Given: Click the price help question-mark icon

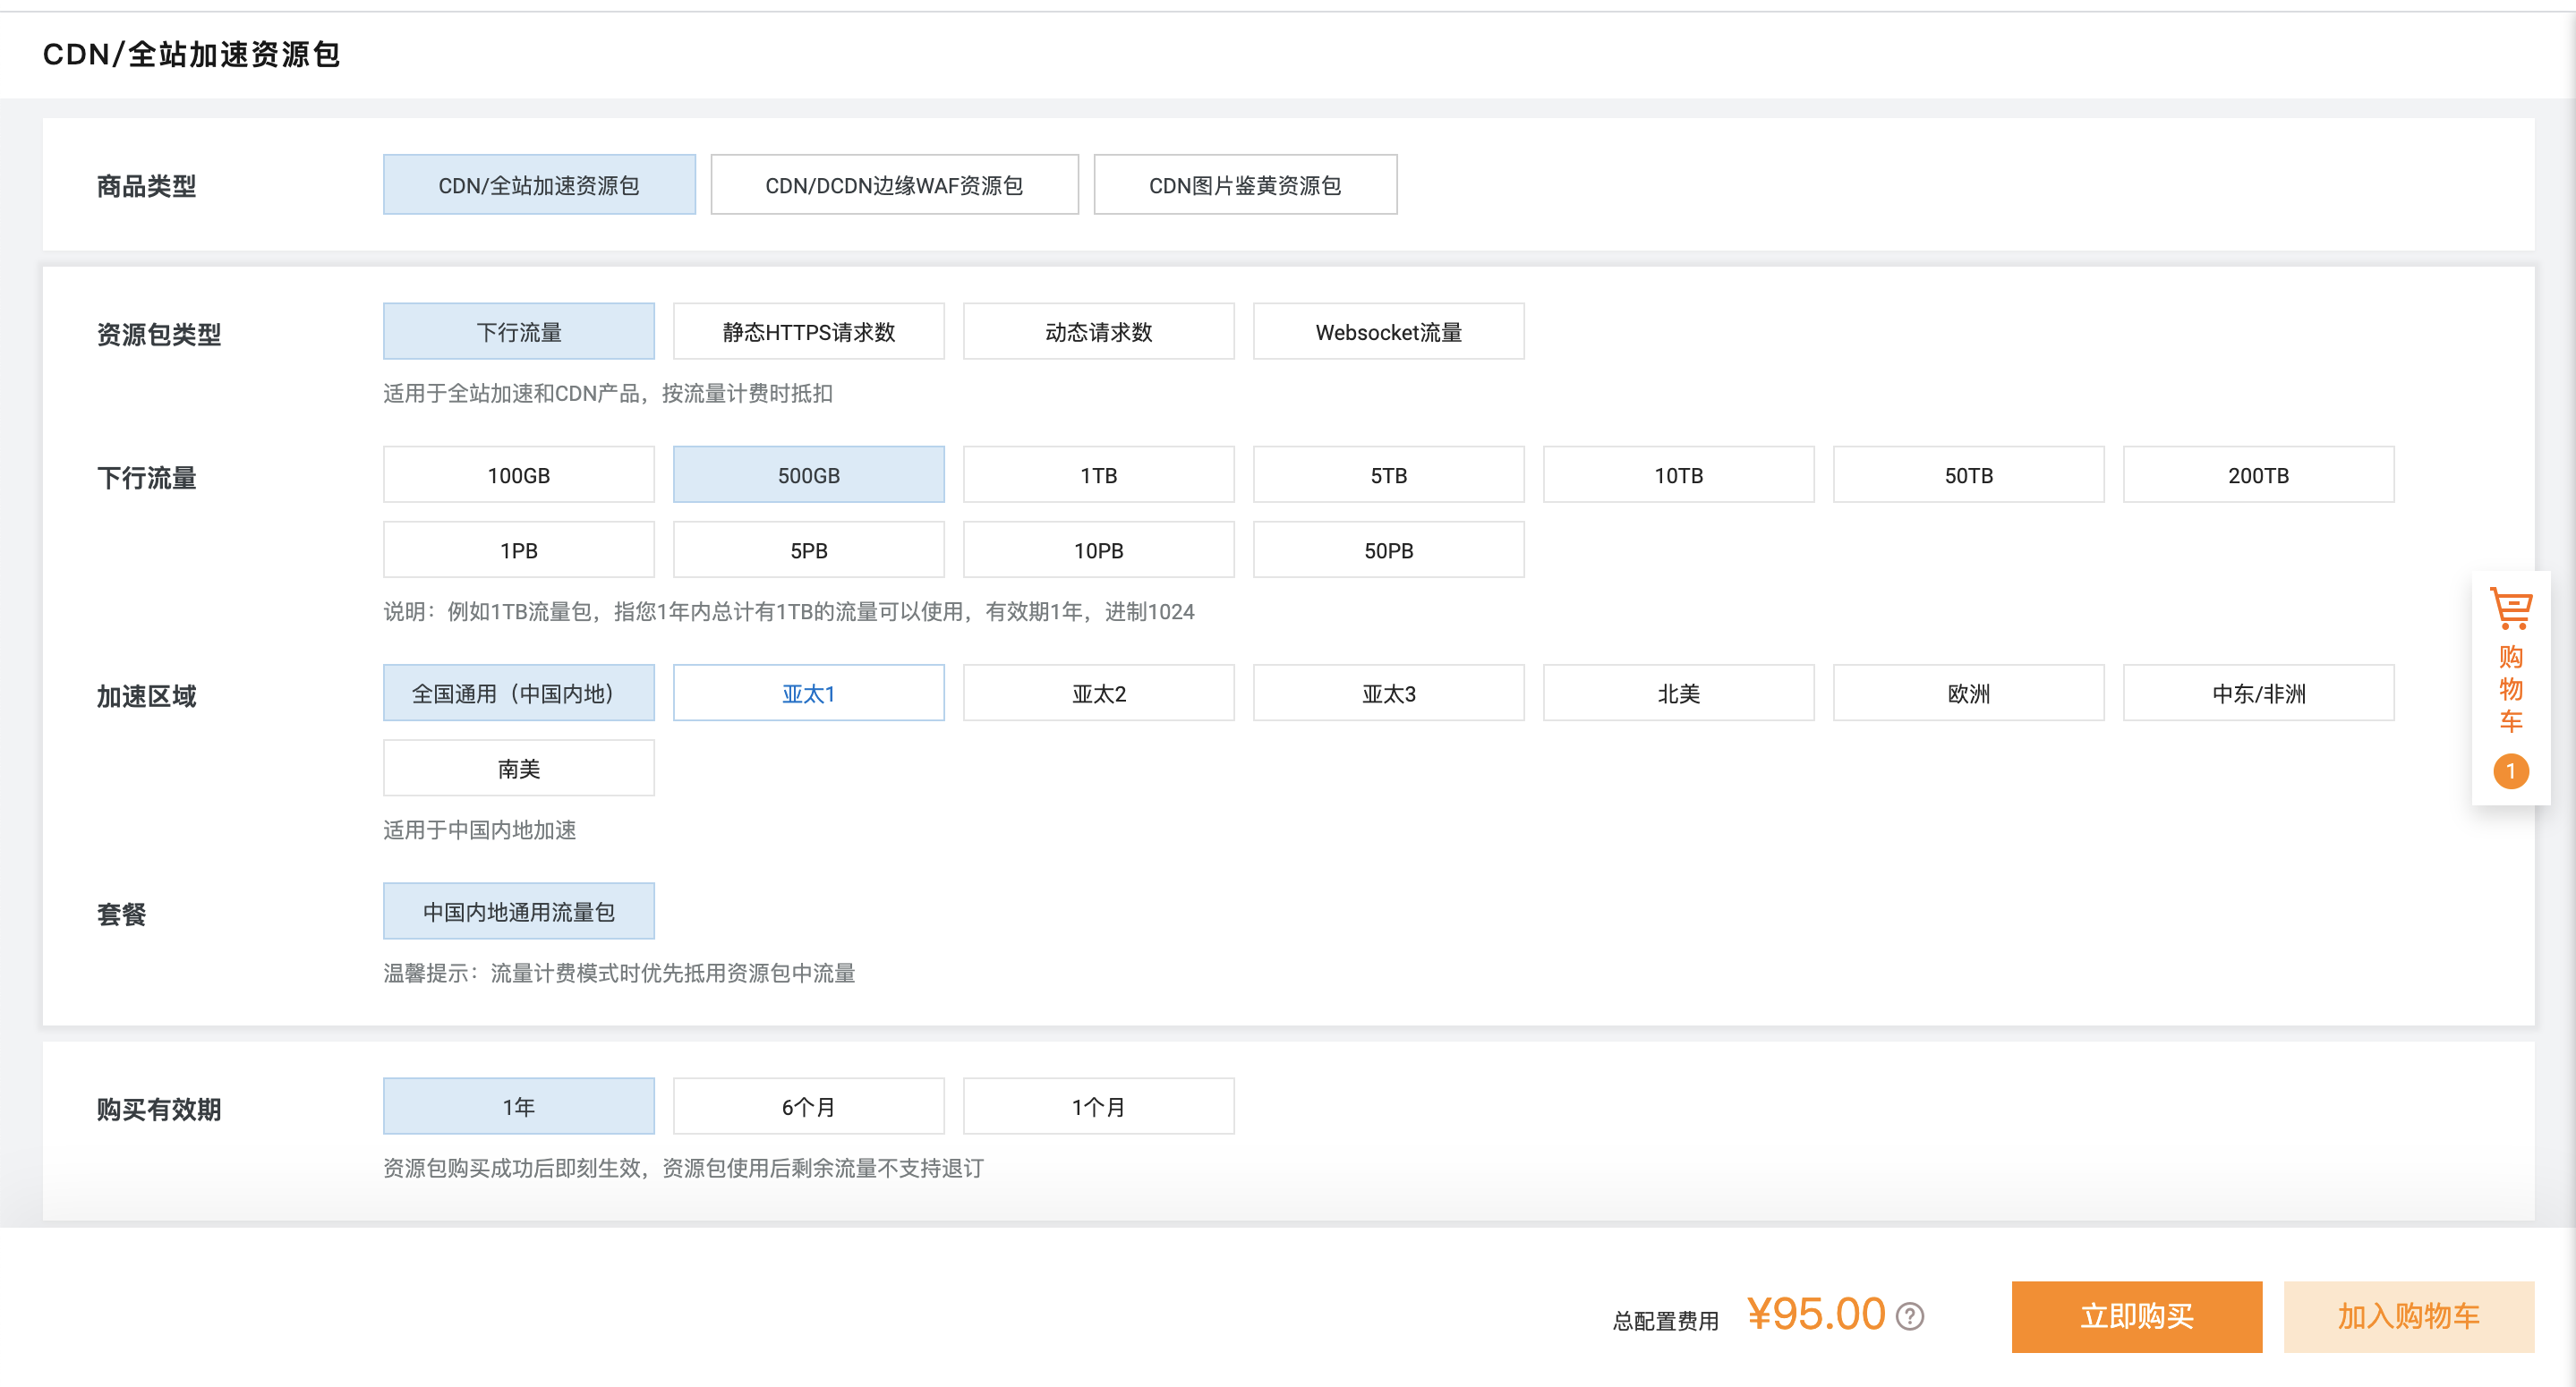Looking at the screenshot, I should 1910,1316.
